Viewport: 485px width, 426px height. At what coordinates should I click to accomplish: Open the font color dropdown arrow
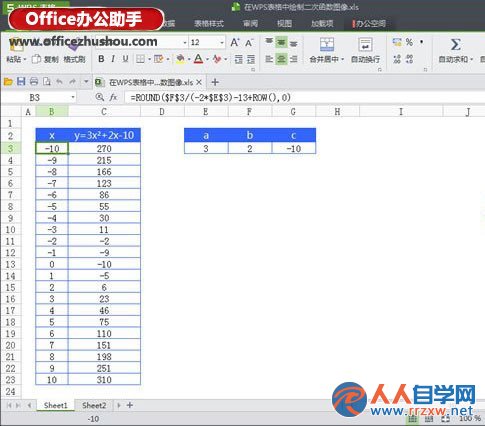click(207, 60)
